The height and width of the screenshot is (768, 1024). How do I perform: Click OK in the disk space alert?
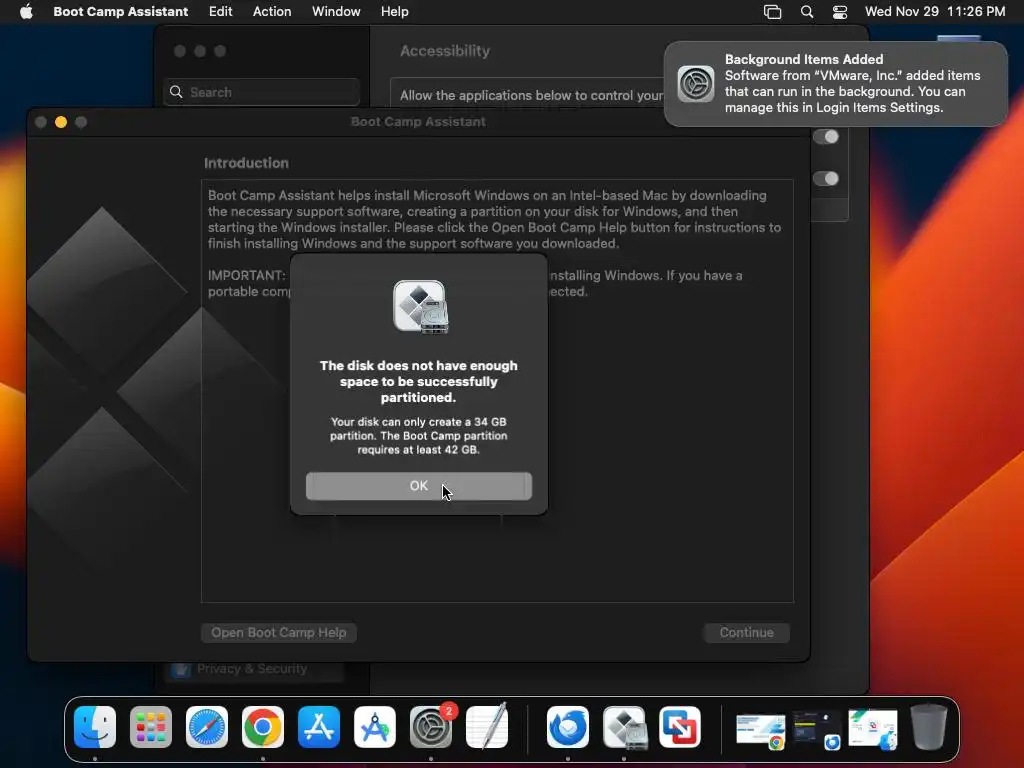point(419,486)
